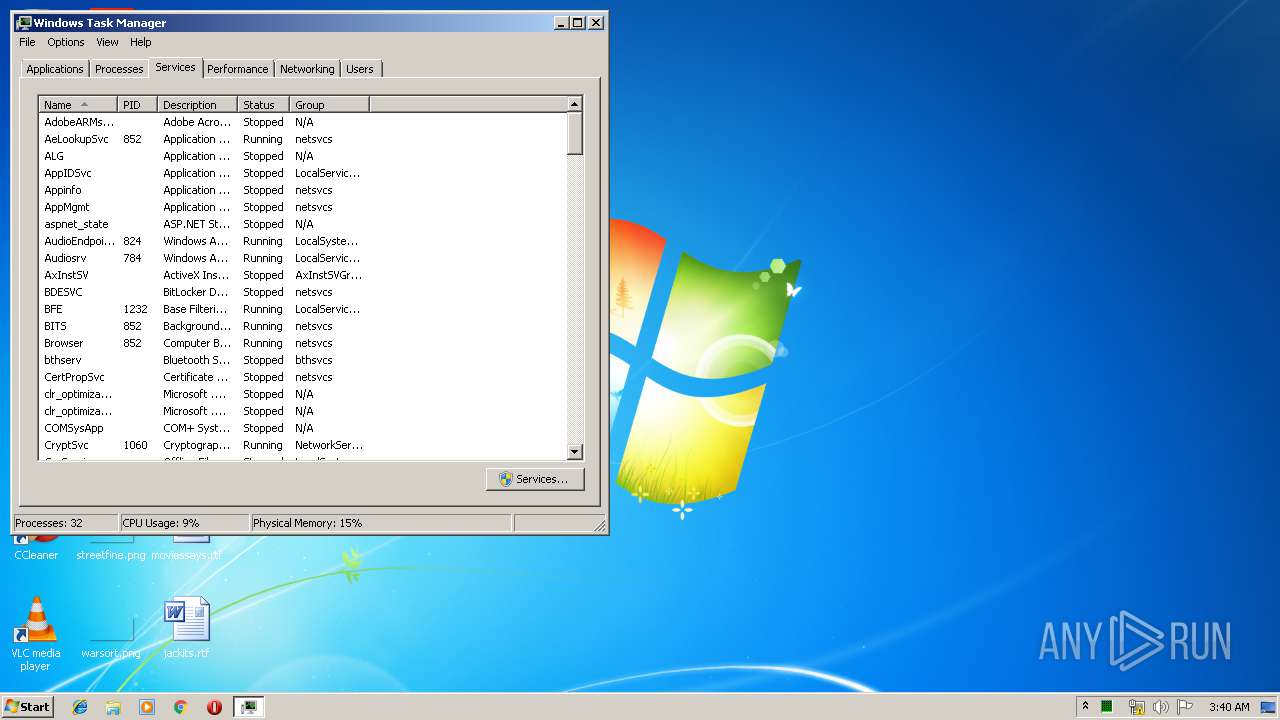Select the bthserv service row
The image size is (1280, 720).
click(x=302, y=360)
